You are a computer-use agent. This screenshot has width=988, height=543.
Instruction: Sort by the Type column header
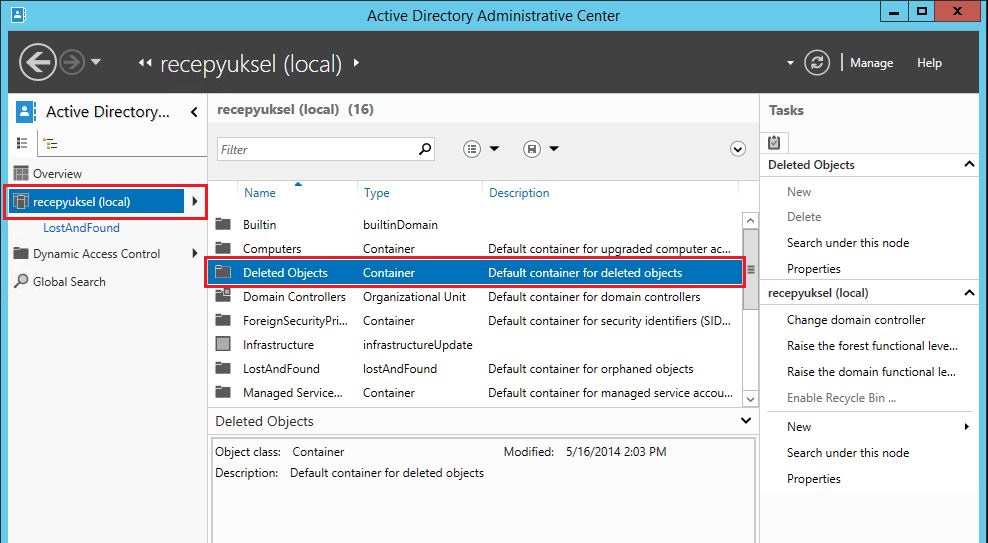point(376,193)
